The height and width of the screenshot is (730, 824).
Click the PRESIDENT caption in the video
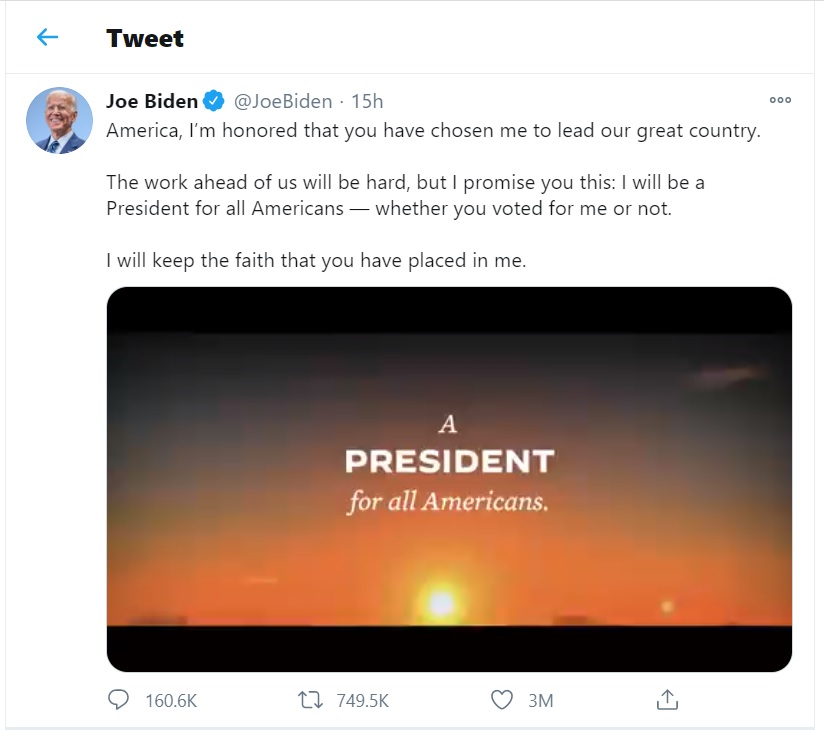pos(449,462)
